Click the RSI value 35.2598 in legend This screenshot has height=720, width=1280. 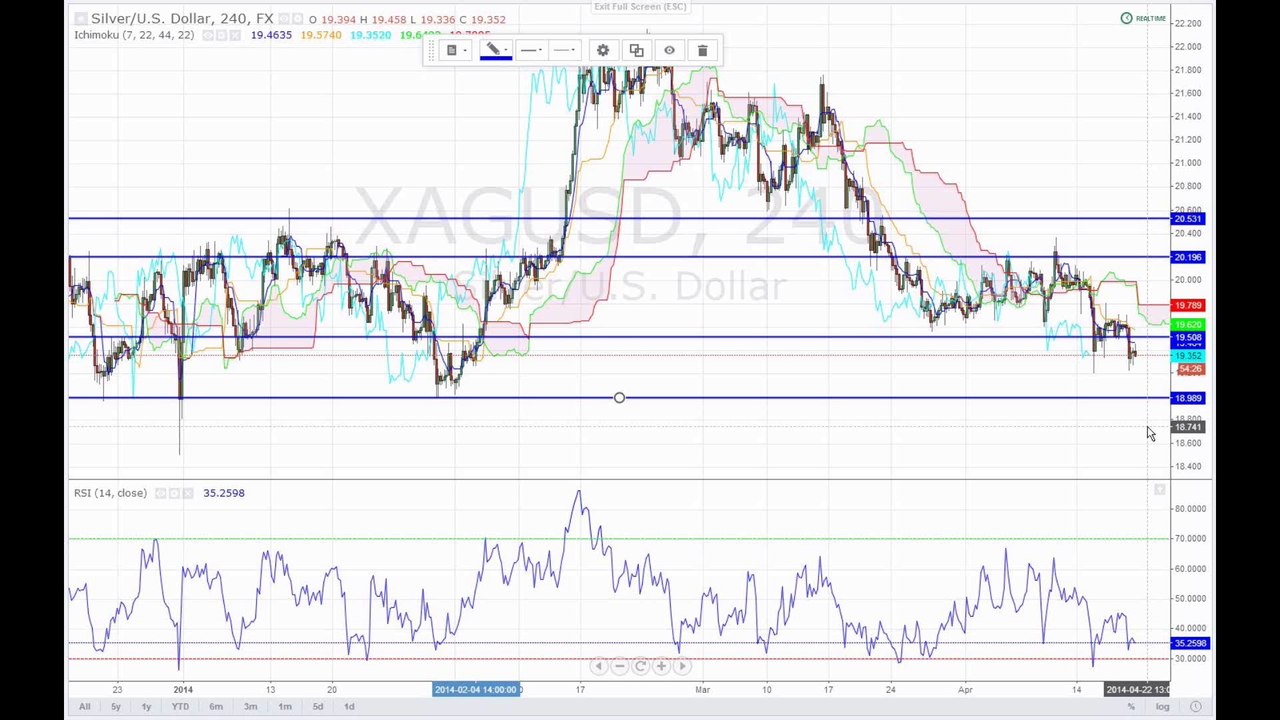point(224,493)
